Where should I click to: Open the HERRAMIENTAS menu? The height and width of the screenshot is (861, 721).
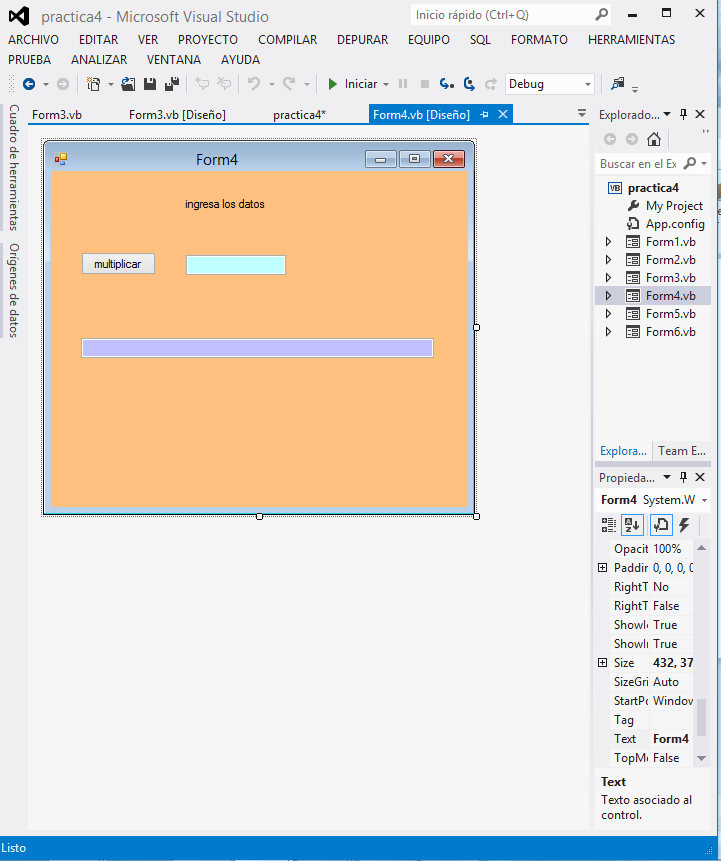(631, 40)
